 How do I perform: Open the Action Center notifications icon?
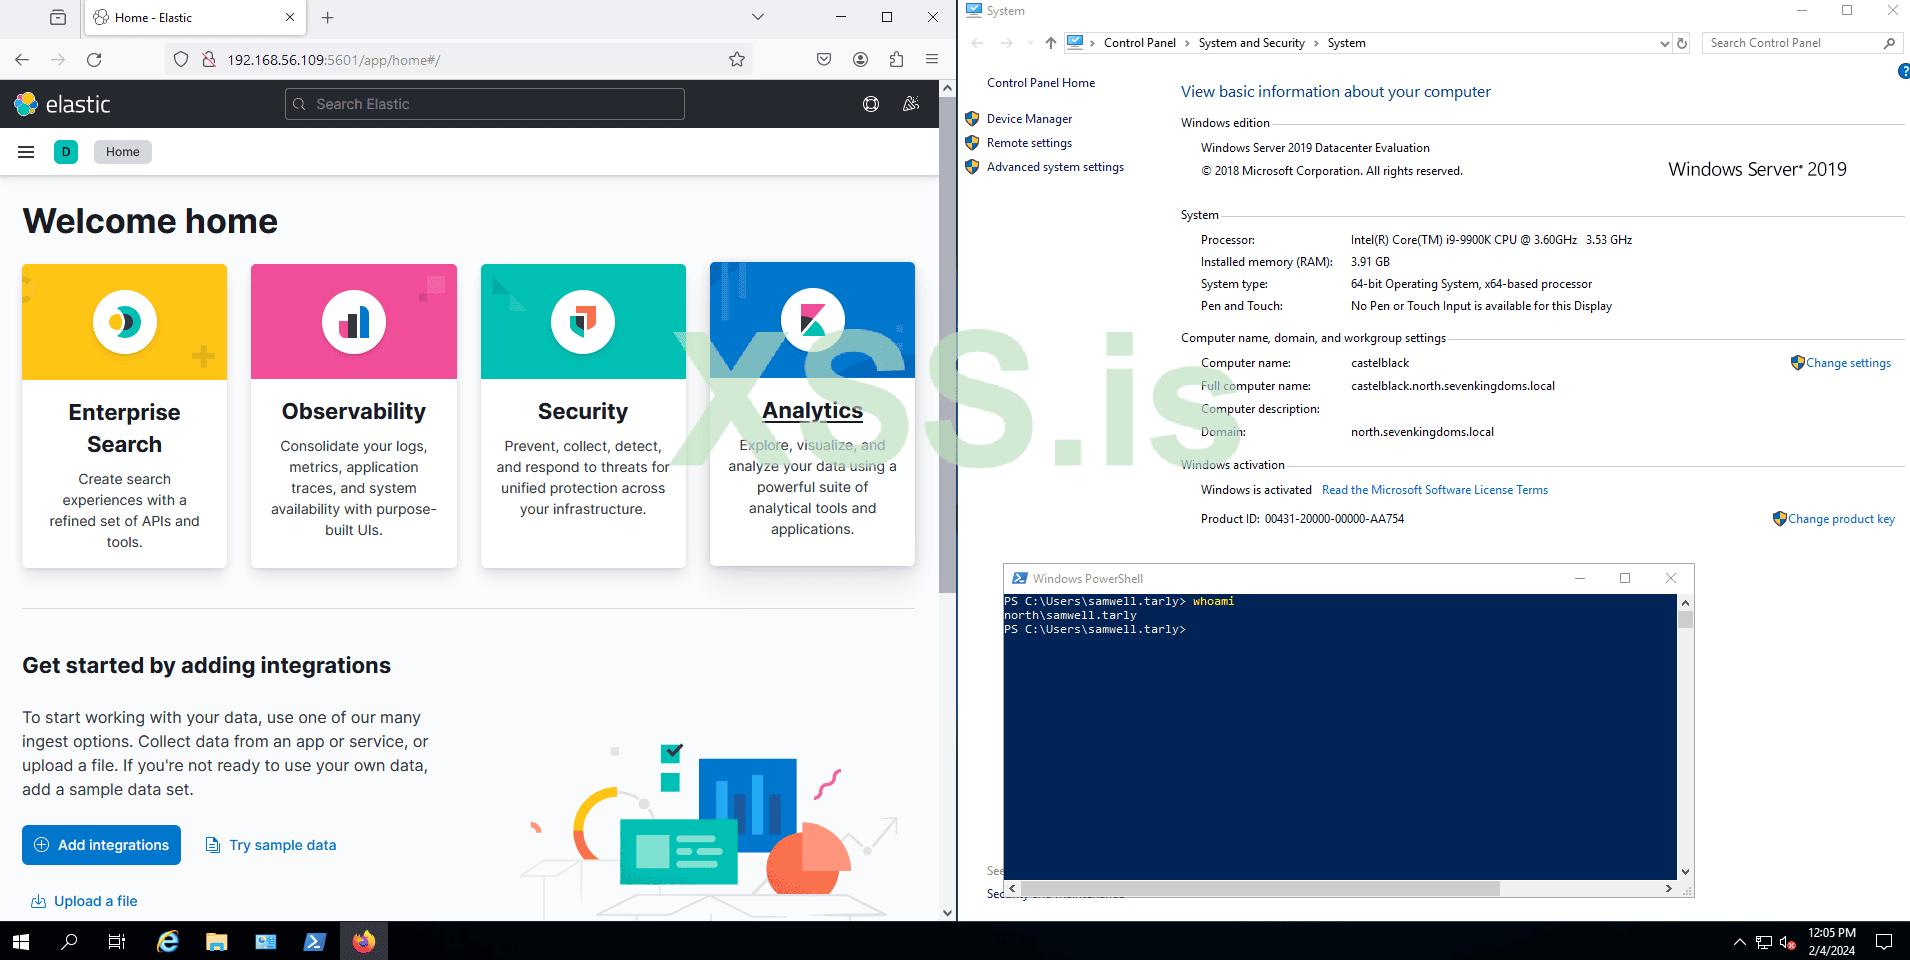(x=1884, y=942)
